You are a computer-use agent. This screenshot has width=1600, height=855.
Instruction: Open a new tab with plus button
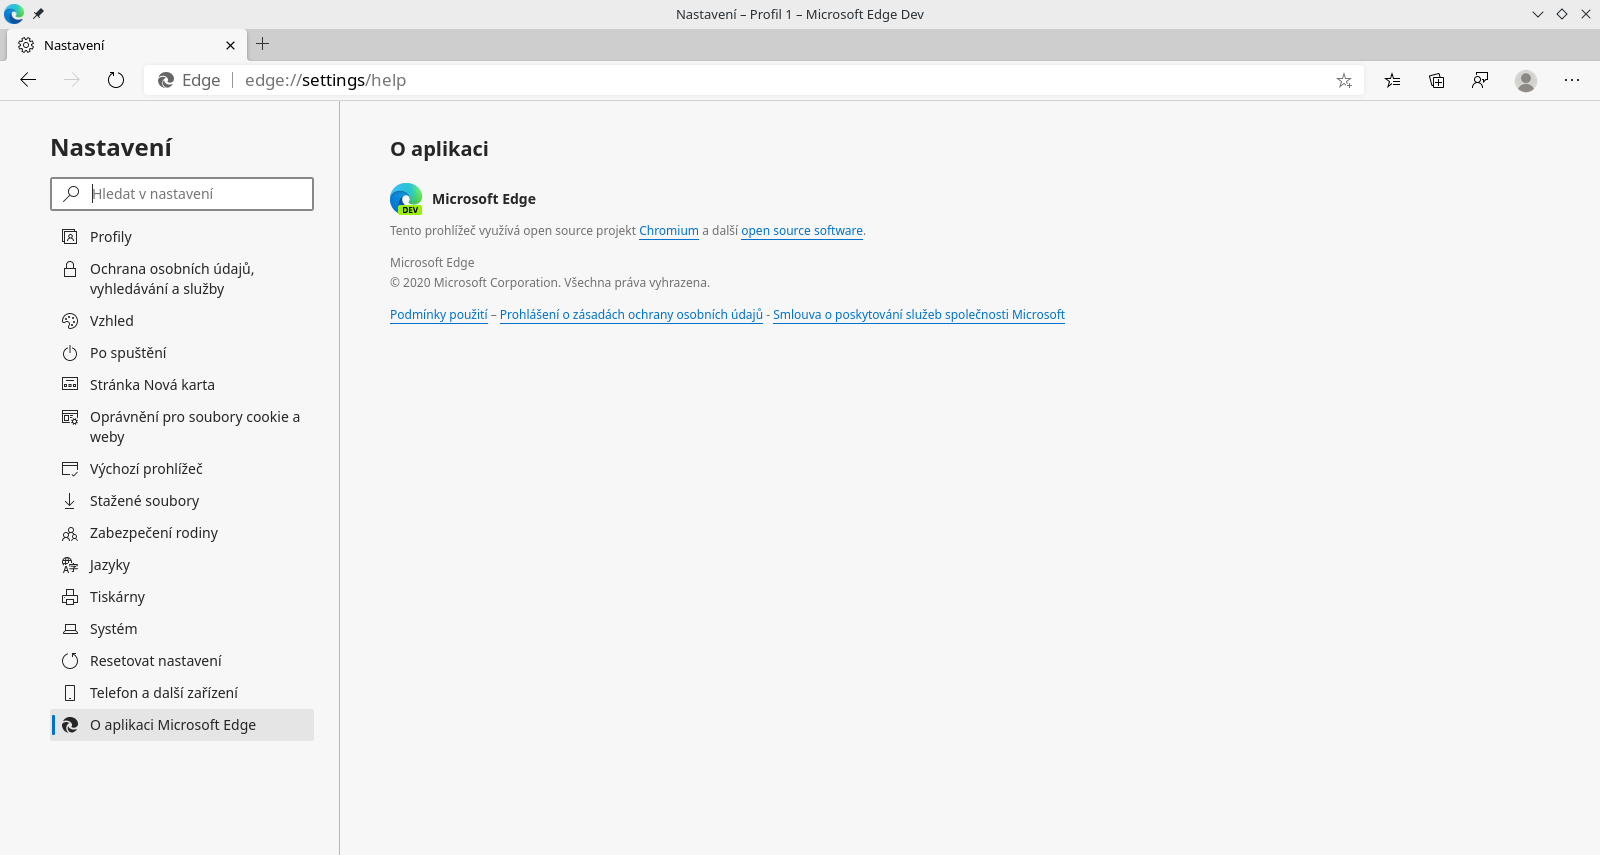coord(263,44)
